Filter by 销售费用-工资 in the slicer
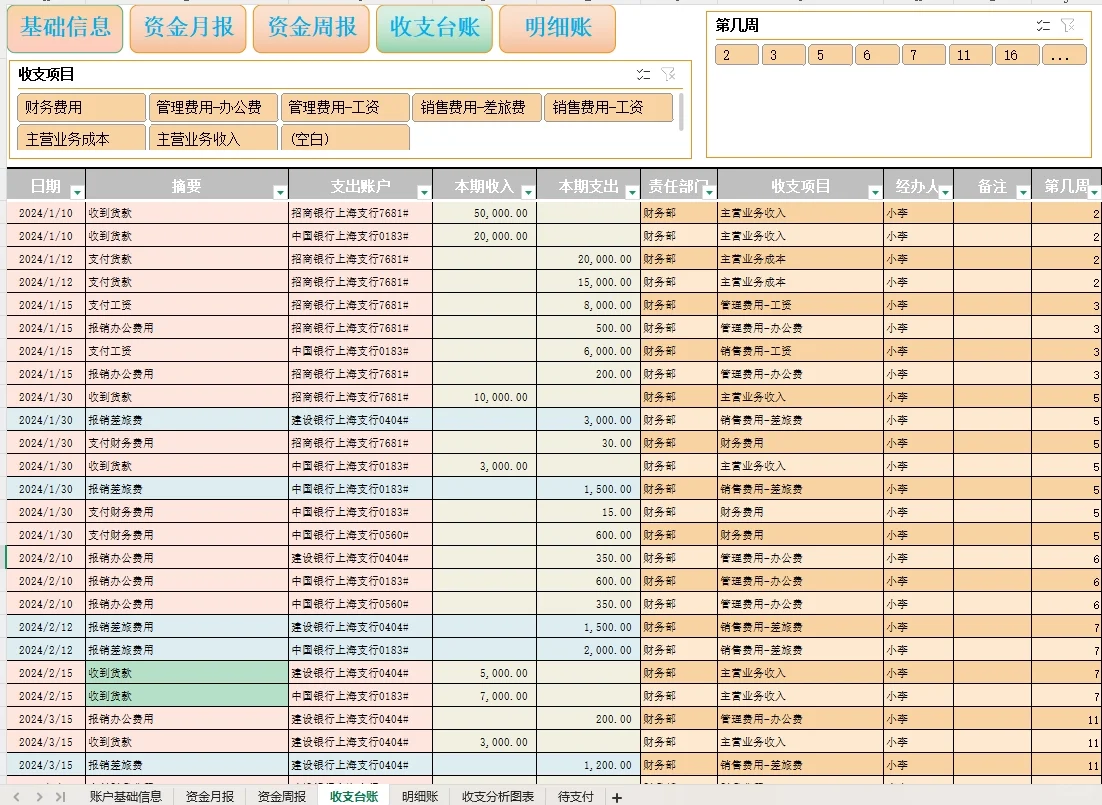This screenshot has width=1102, height=805. coord(609,108)
